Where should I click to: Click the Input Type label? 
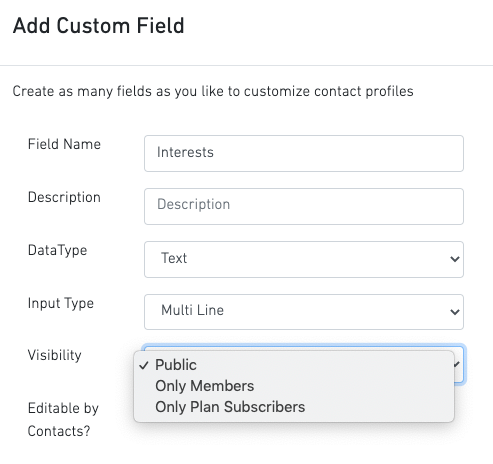coord(61,303)
